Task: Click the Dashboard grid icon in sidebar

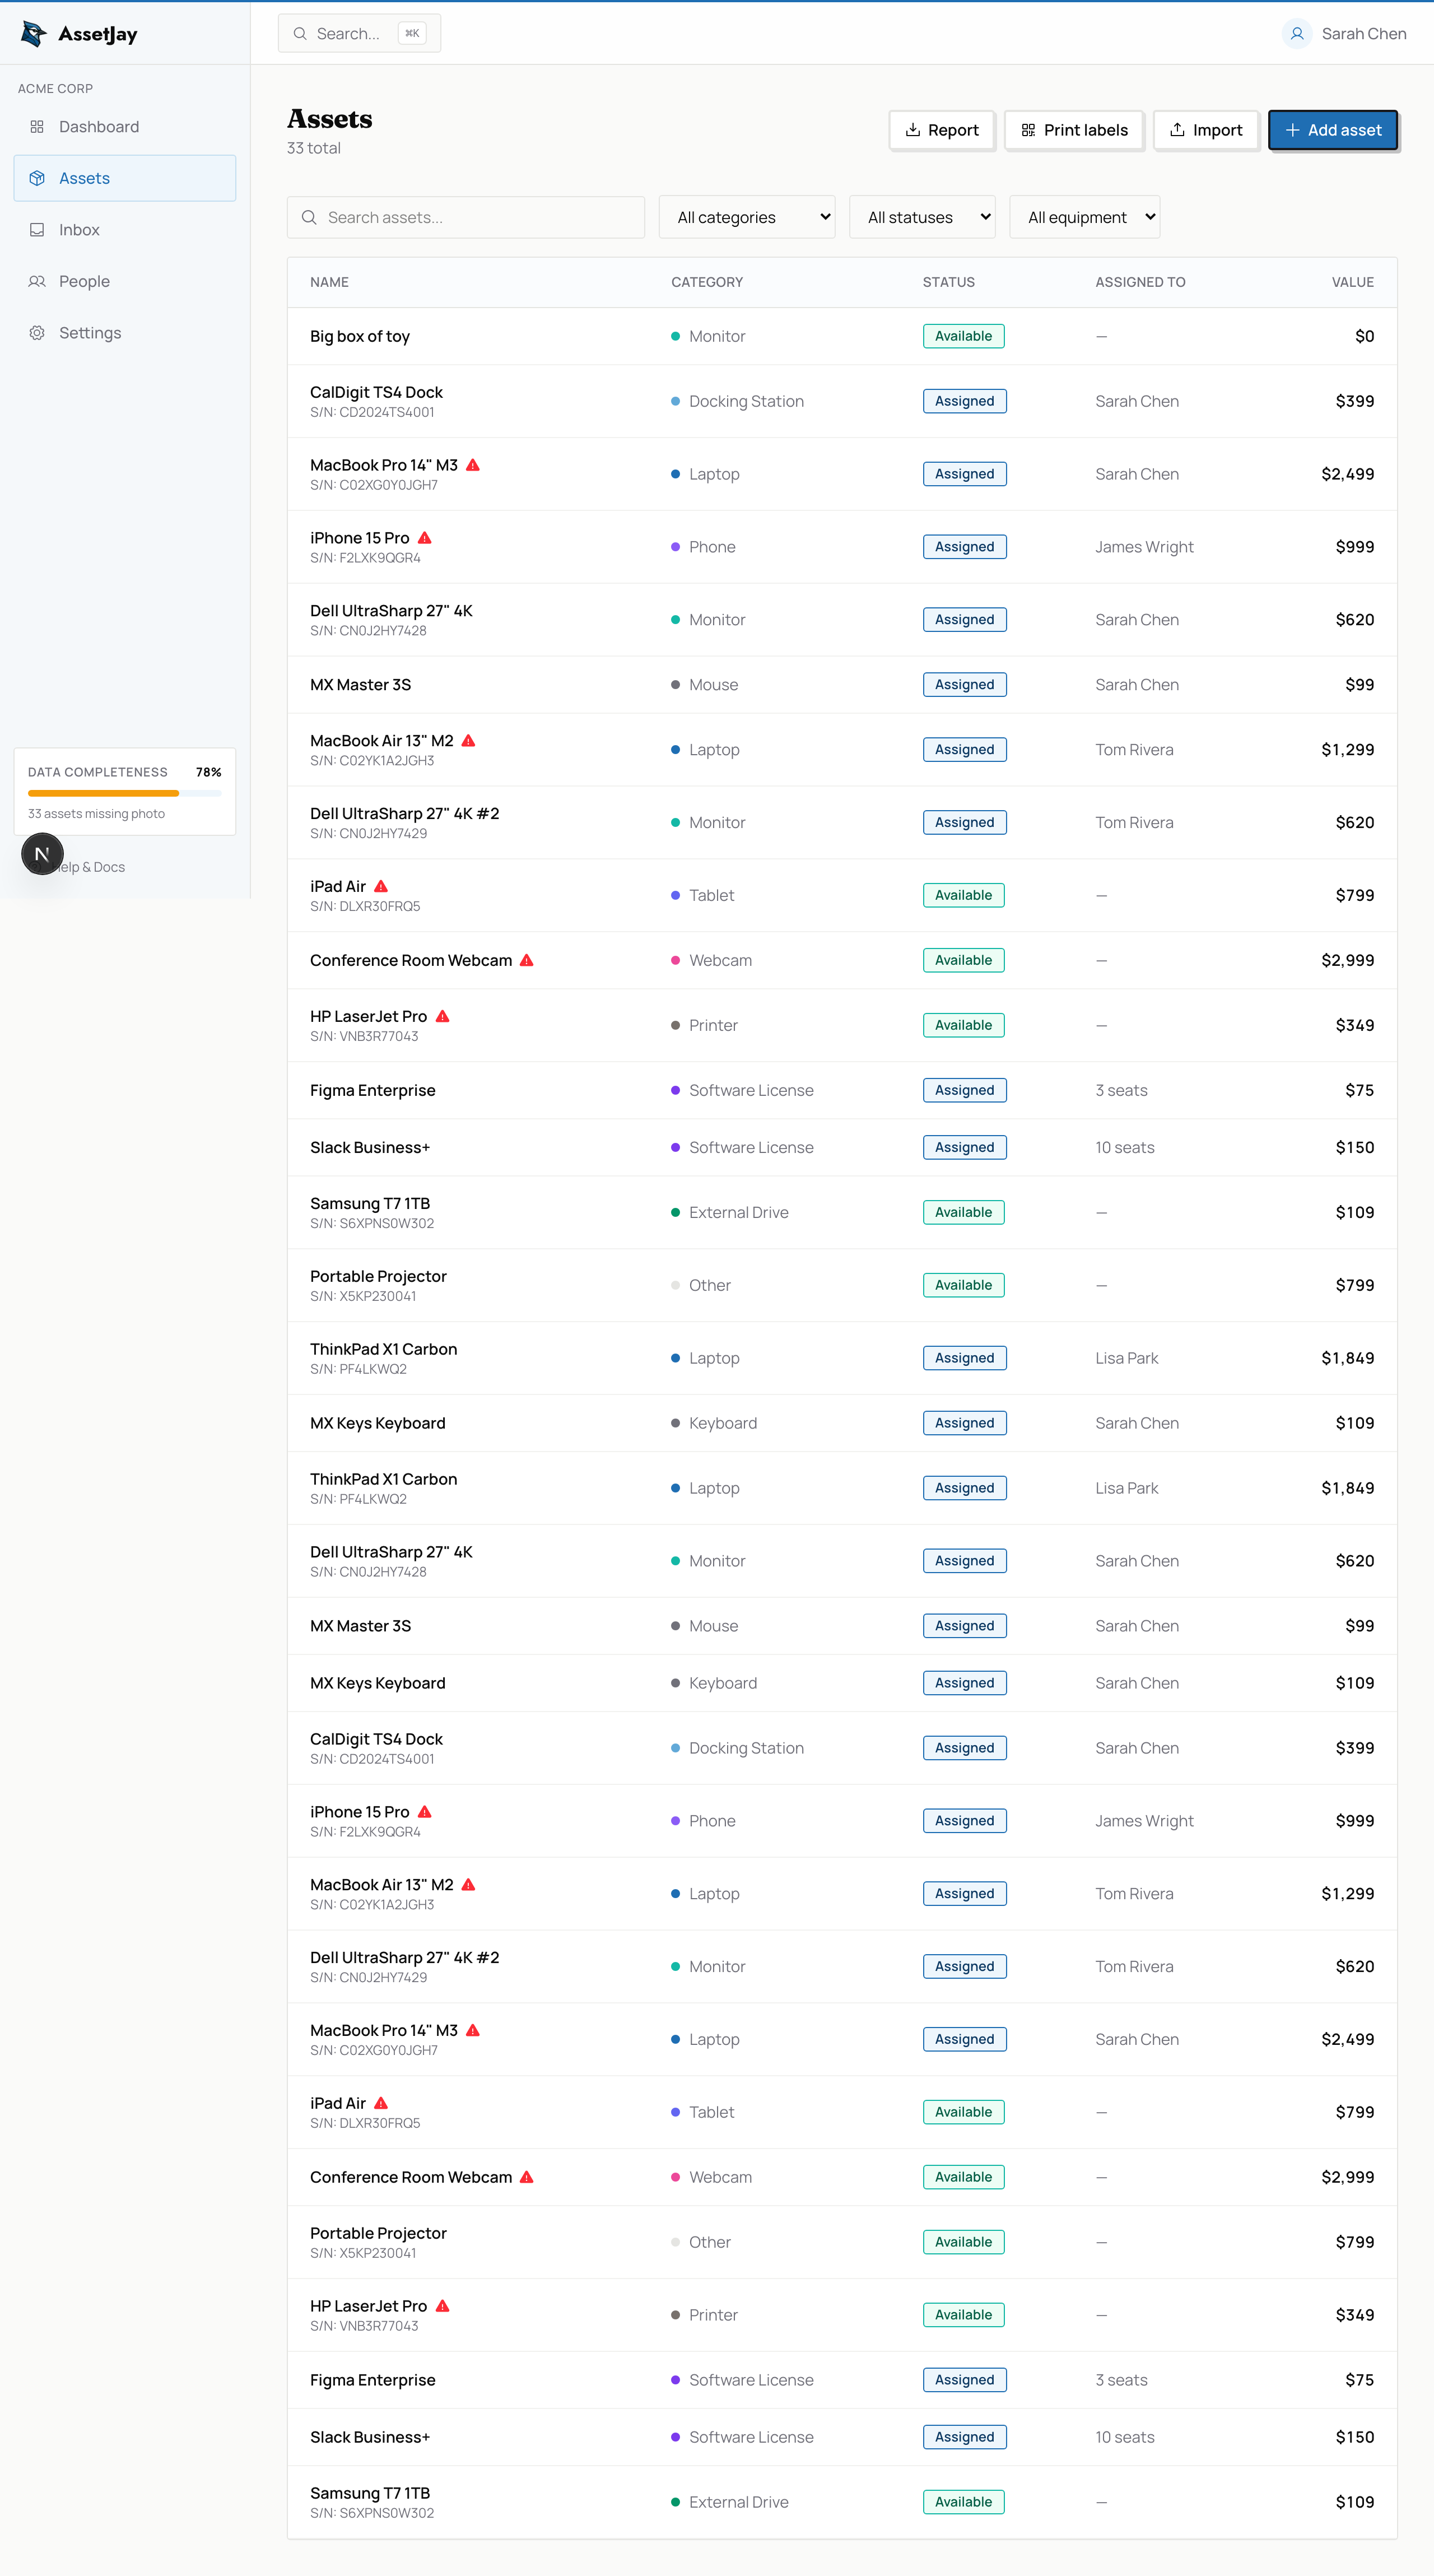Action: click(x=37, y=127)
